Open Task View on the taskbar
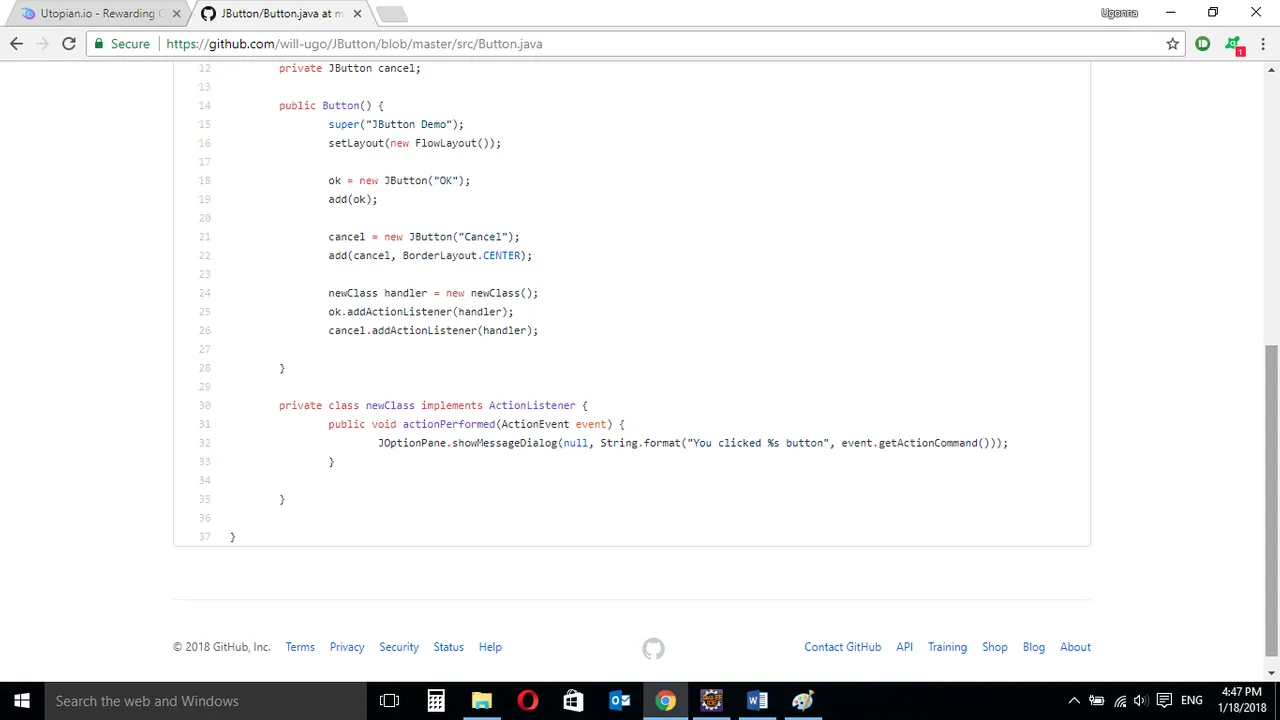The height and width of the screenshot is (720, 1280). pyautogui.click(x=390, y=701)
